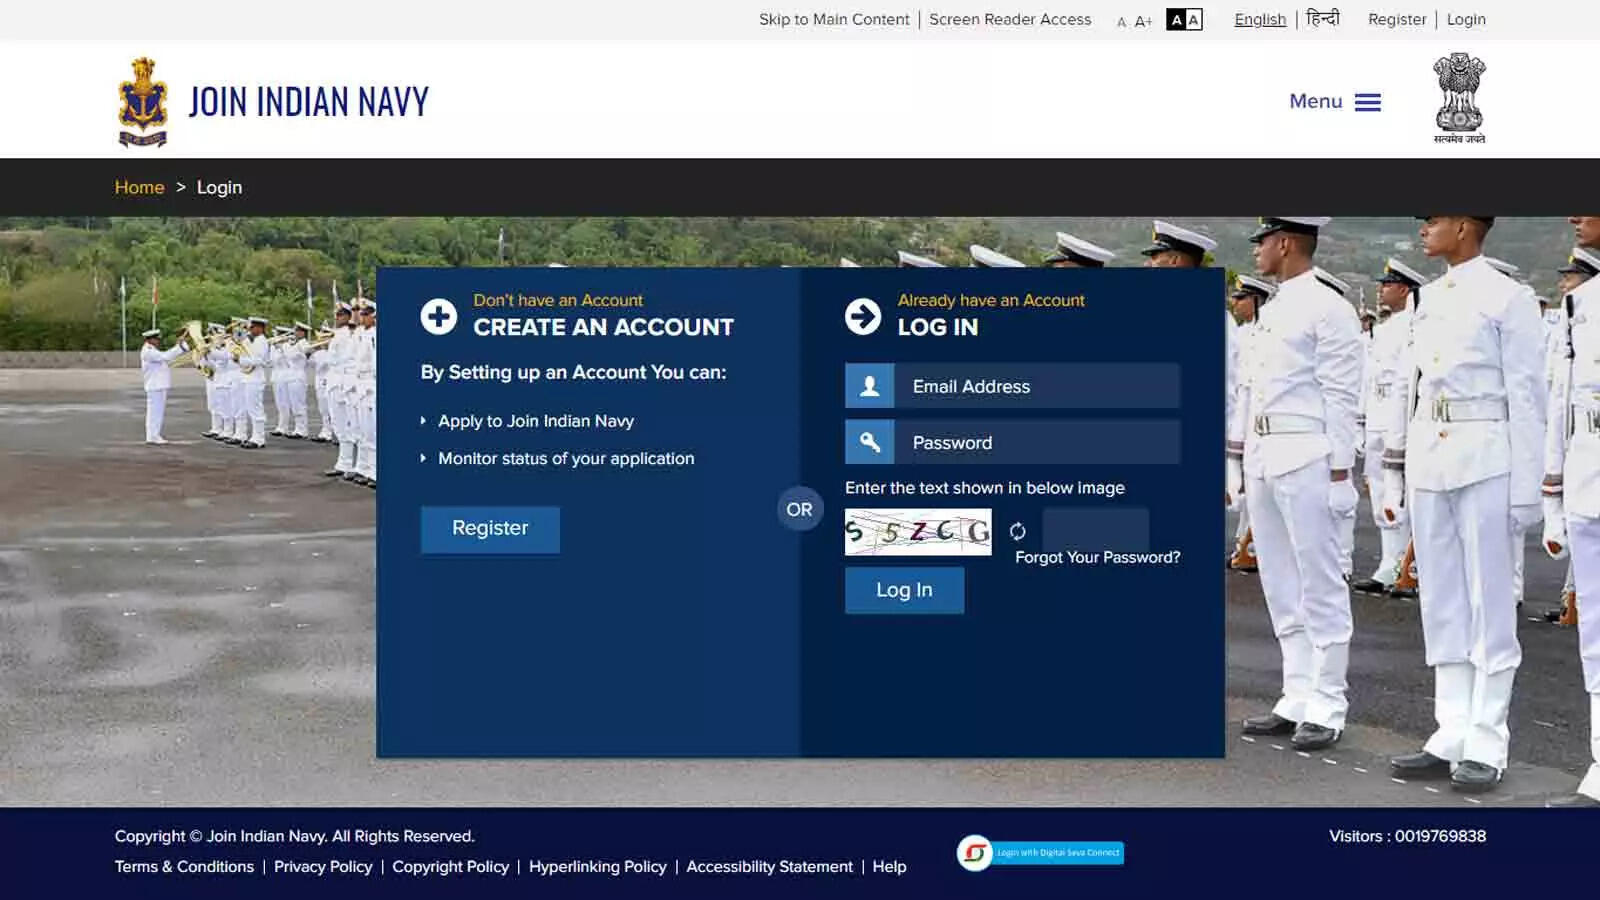Viewport: 1600px width, 900px height.
Task: Expand Menu to view navigation options
Action: (1315, 101)
